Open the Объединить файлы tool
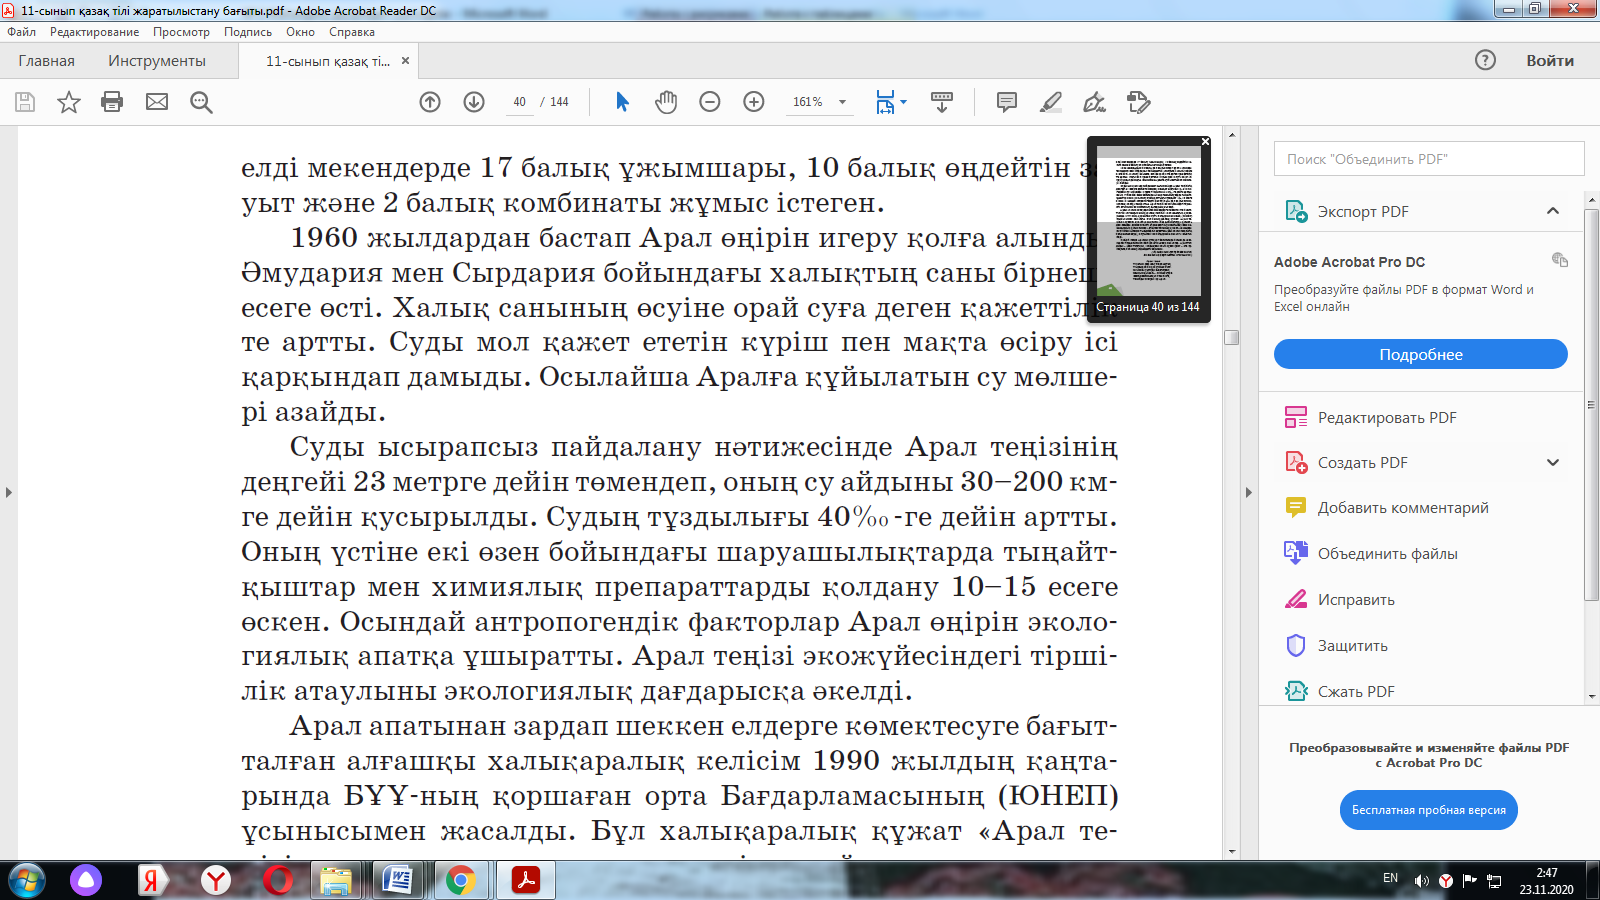 coord(1371,553)
